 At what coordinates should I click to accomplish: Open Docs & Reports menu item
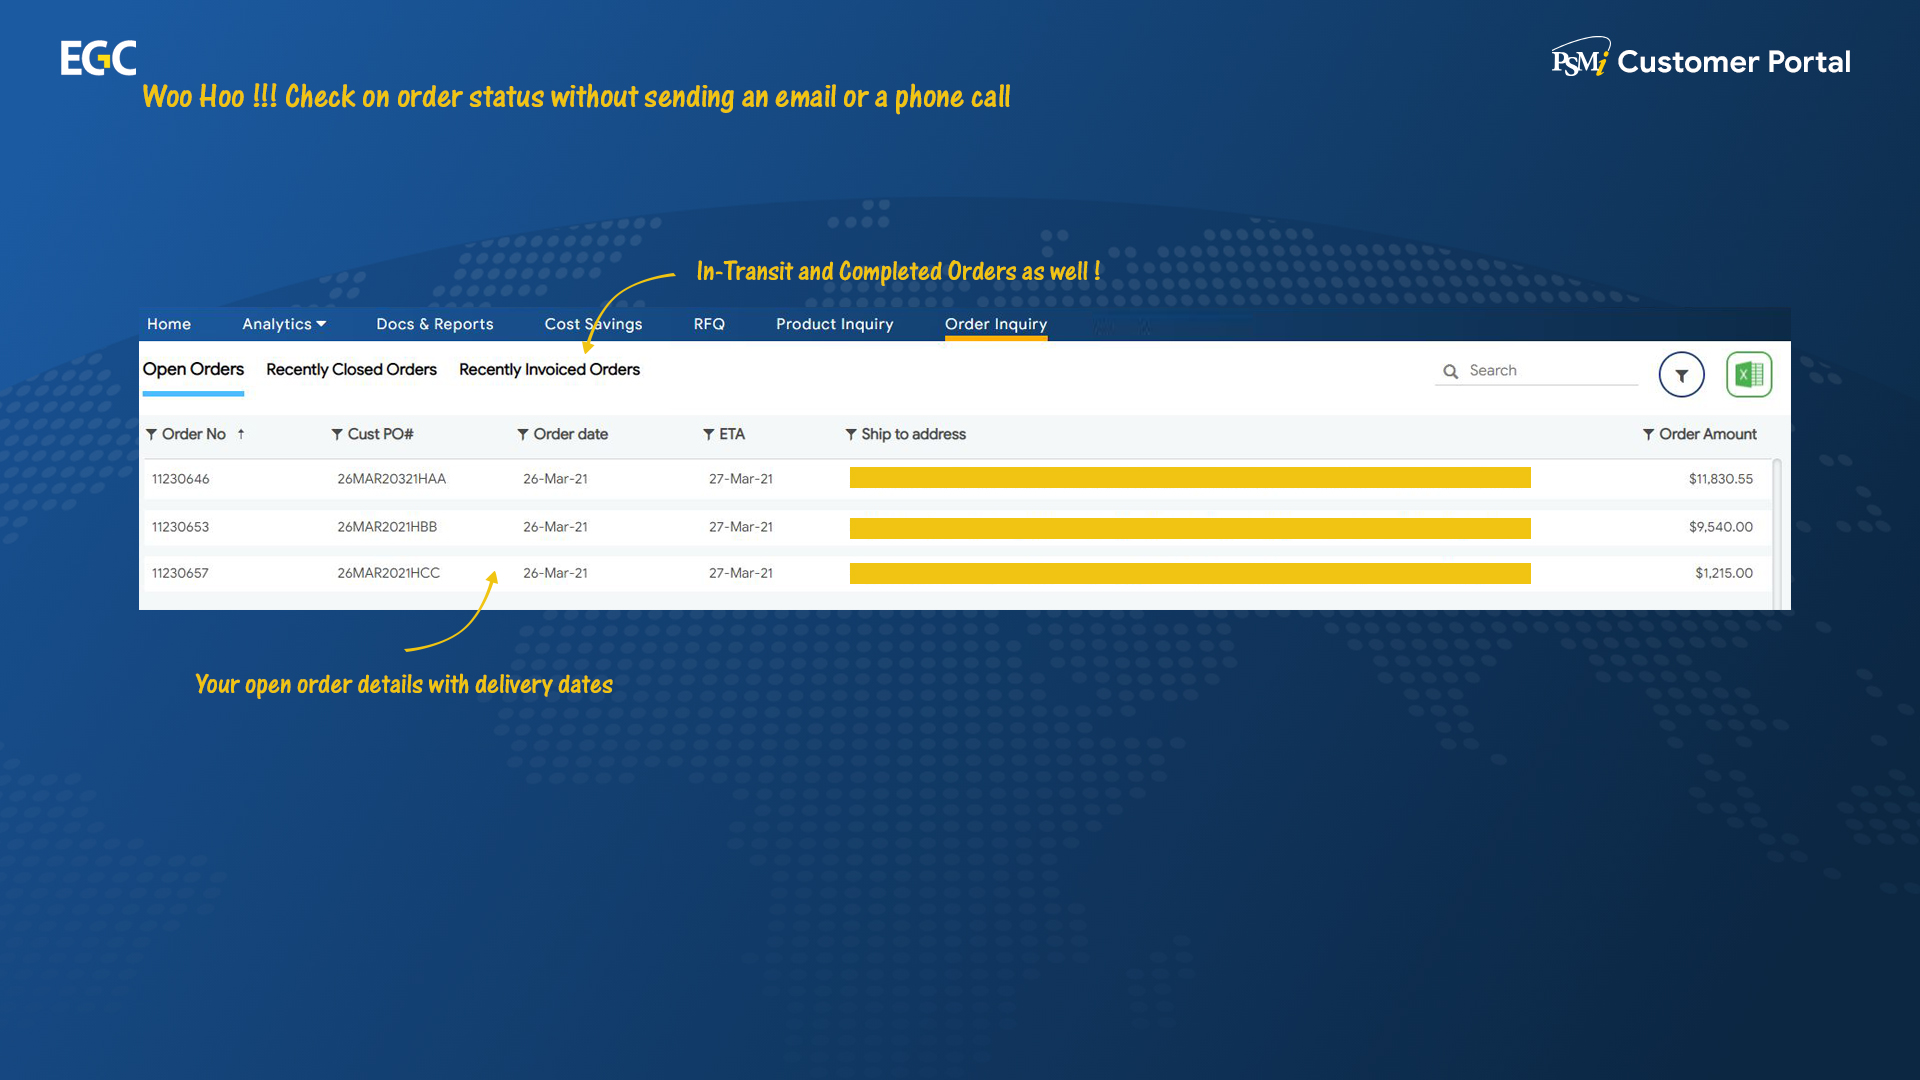(x=434, y=324)
